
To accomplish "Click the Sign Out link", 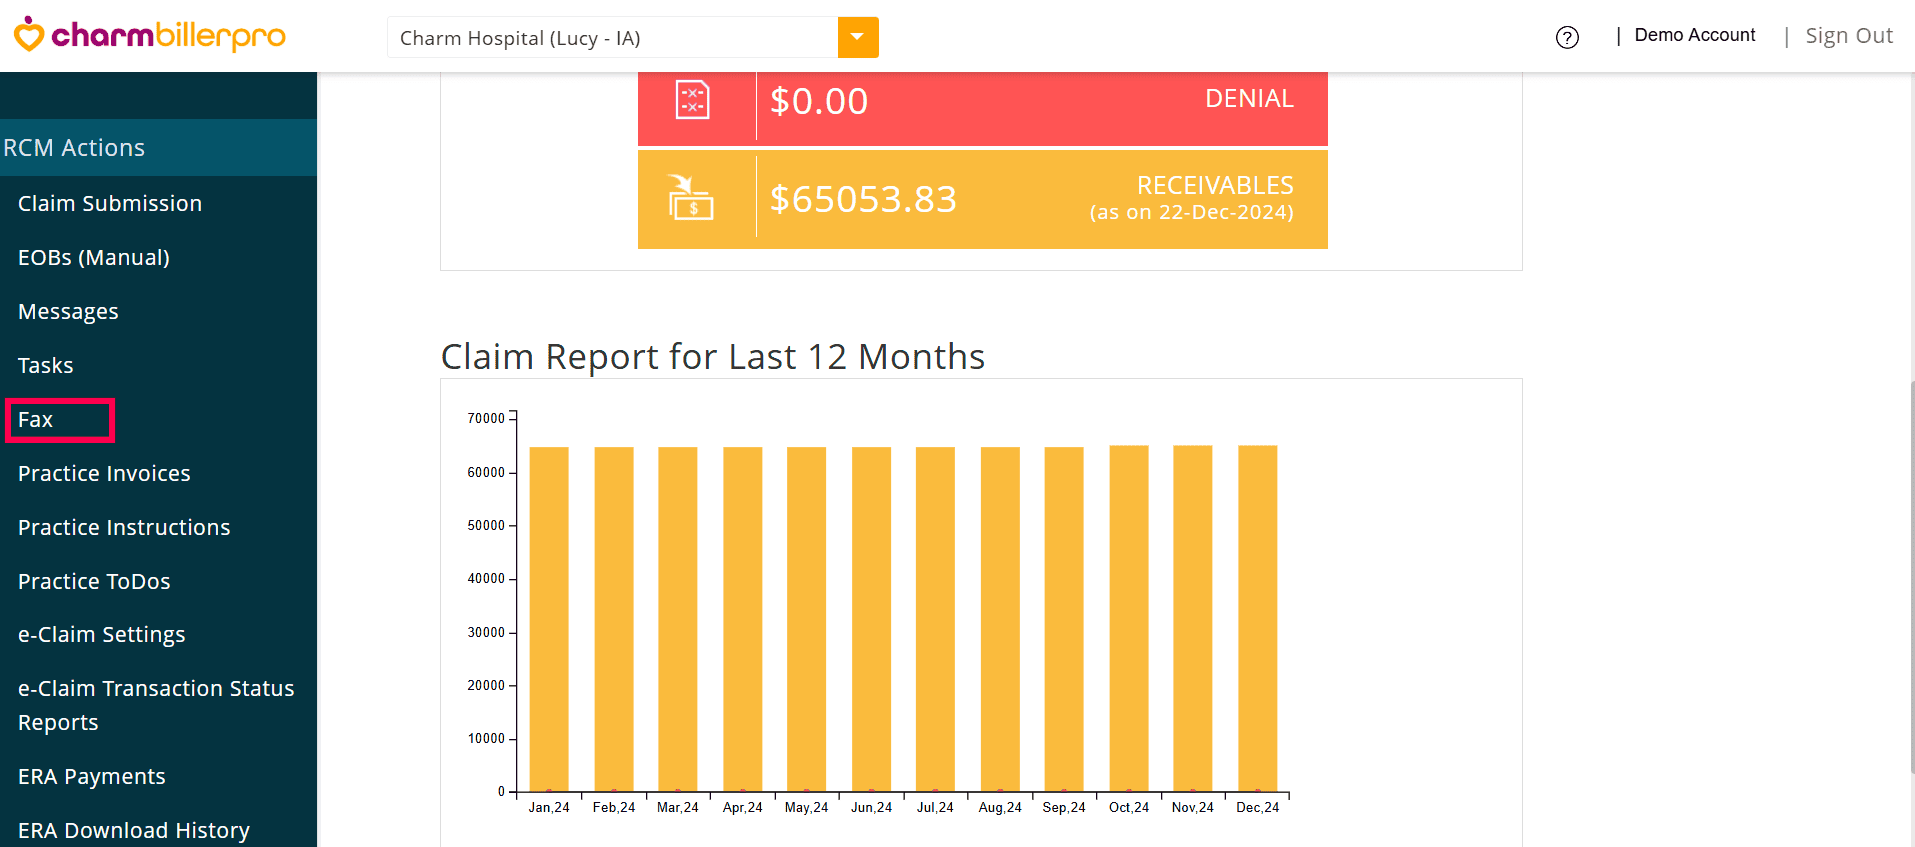I will [1848, 36].
